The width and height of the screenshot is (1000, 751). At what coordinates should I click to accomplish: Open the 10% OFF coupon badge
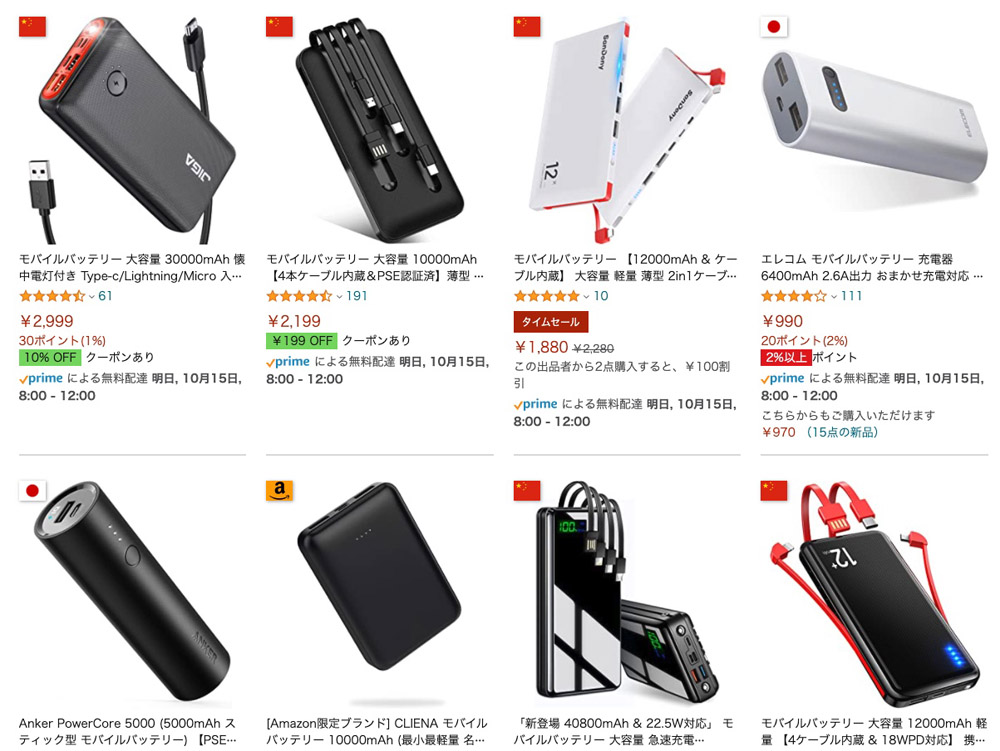[50, 357]
